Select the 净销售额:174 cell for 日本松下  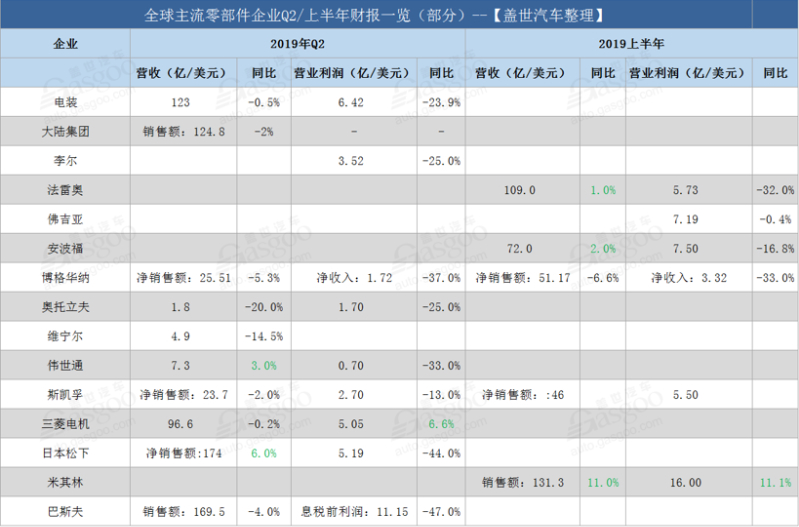(181, 452)
